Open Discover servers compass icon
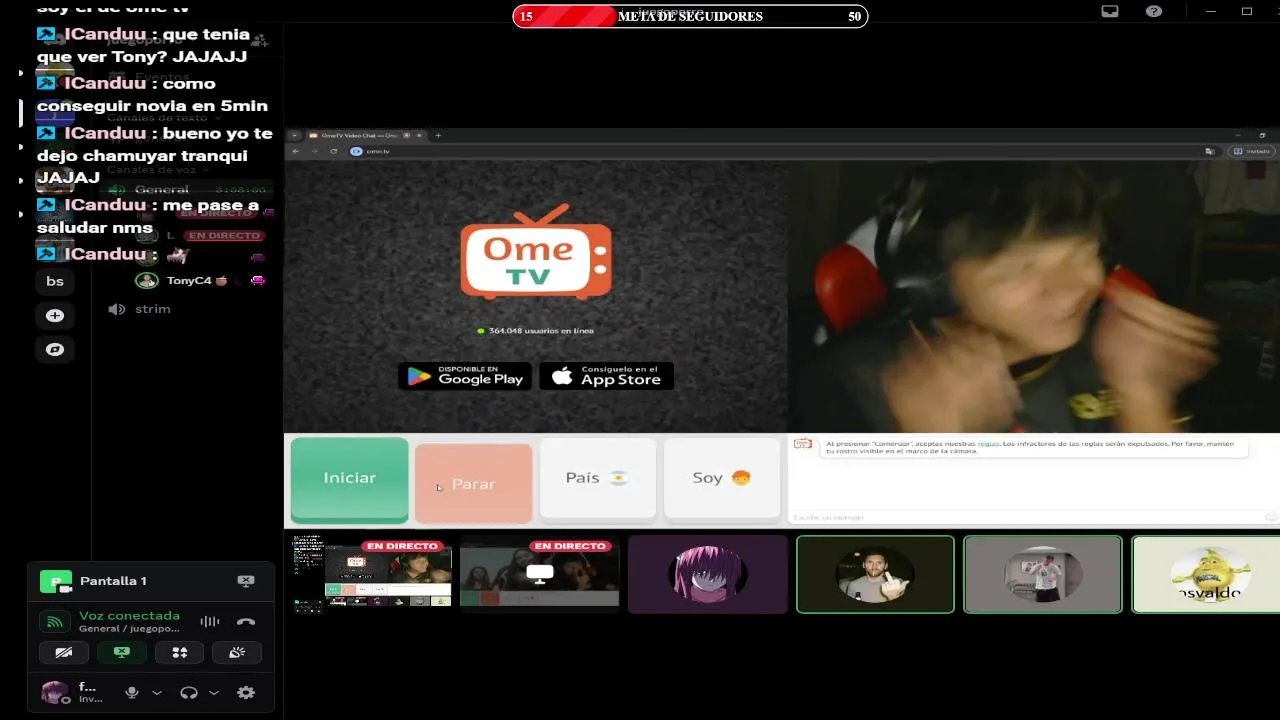This screenshot has height=720, width=1280. (55, 350)
